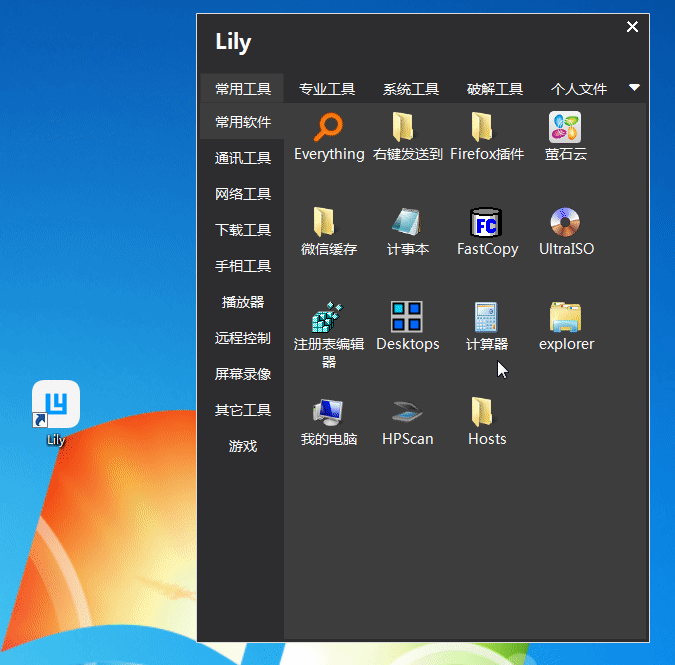Launch the 注册表编辑器 registry editor
The height and width of the screenshot is (665, 675).
click(x=329, y=318)
